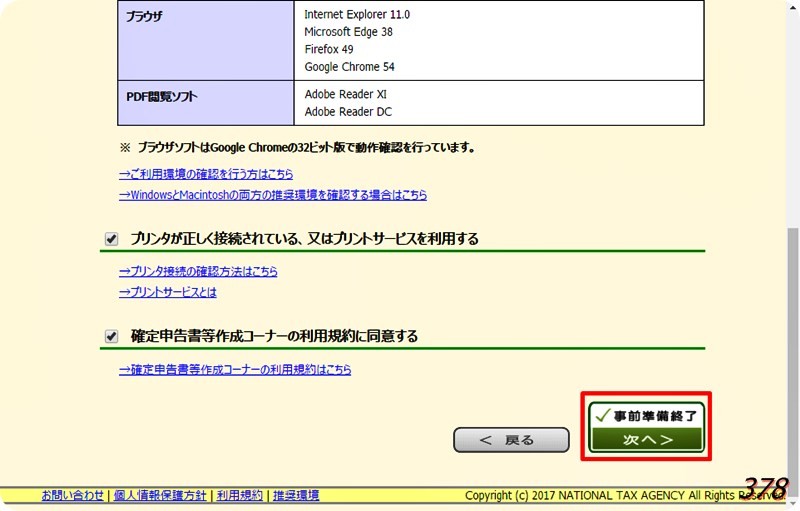Open 確定申告書等作成コーナーの利用規約はこちら link
This screenshot has width=800, height=511.
tap(235, 369)
